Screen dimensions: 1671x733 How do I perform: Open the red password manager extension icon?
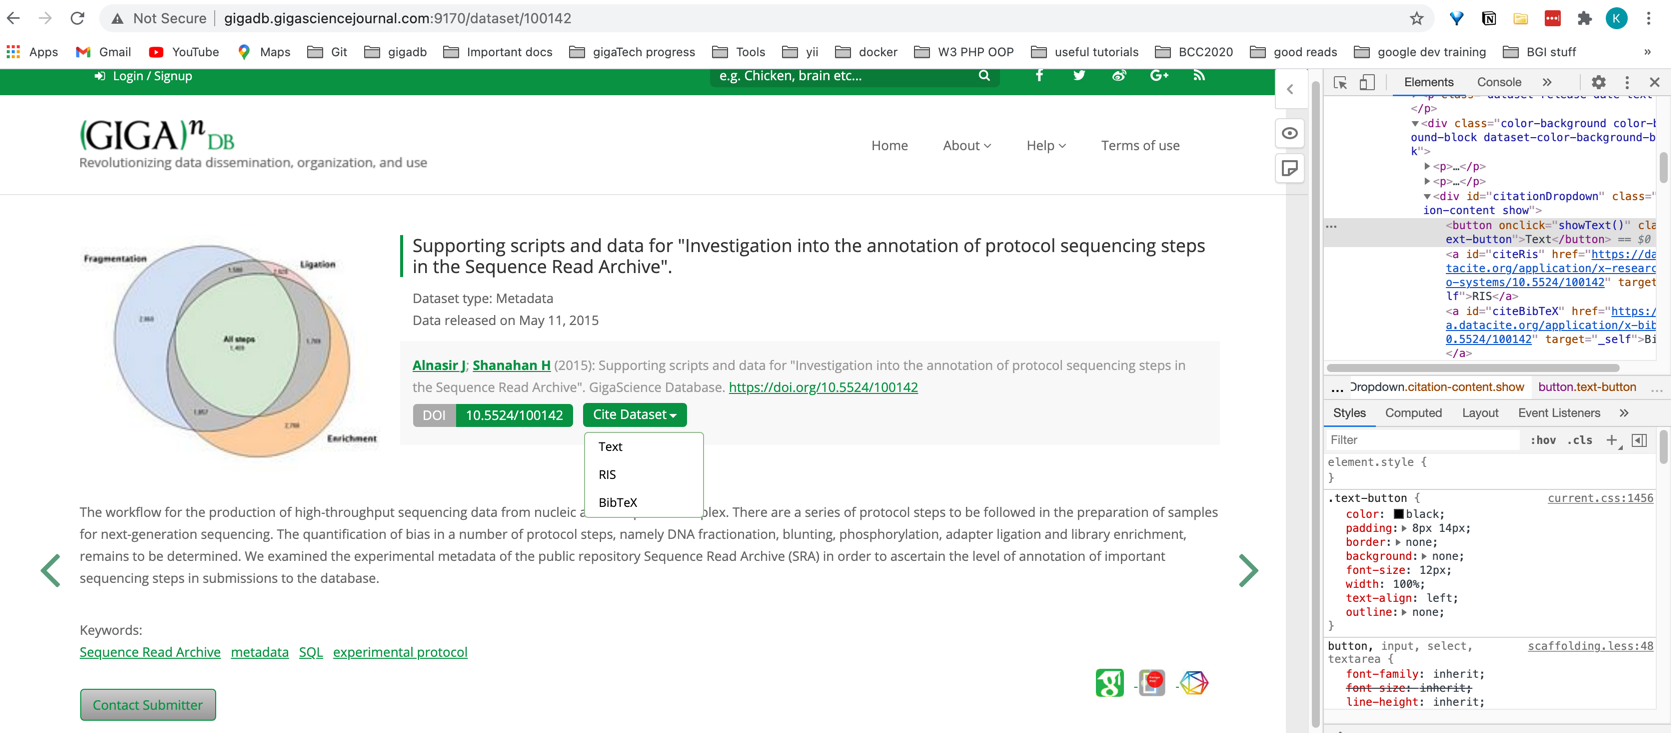pyautogui.click(x=1552, y=18)
